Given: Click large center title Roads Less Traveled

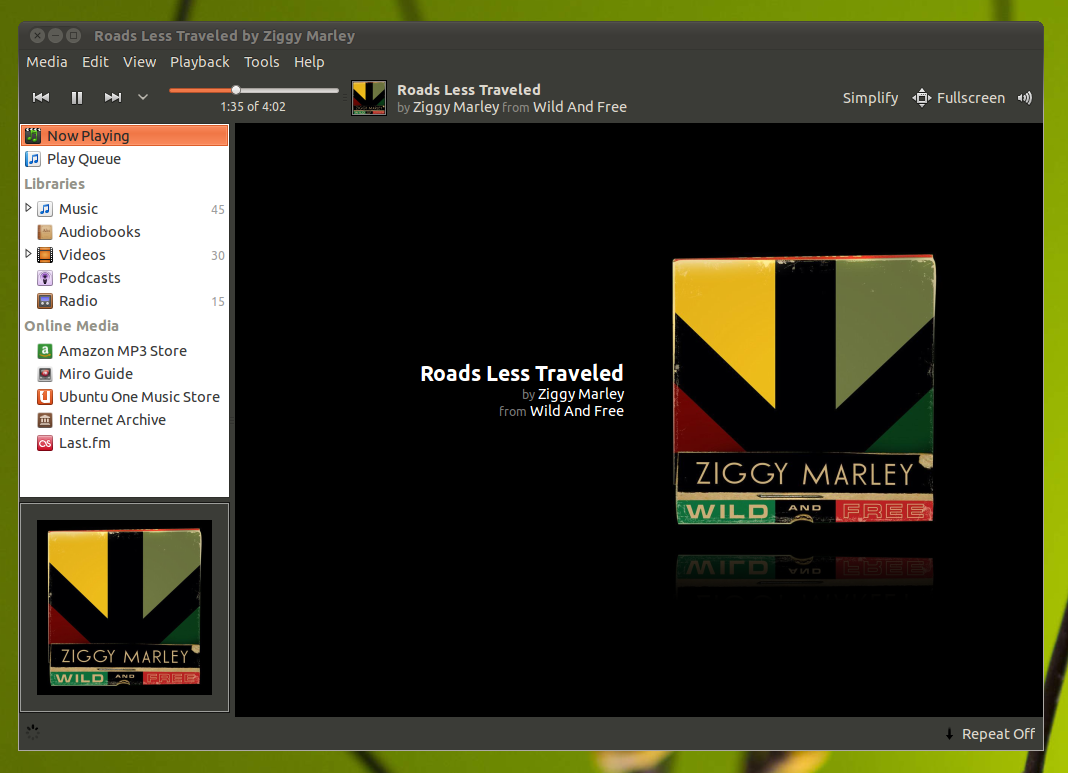Looking at the screenshot, I should coord(522,373).
